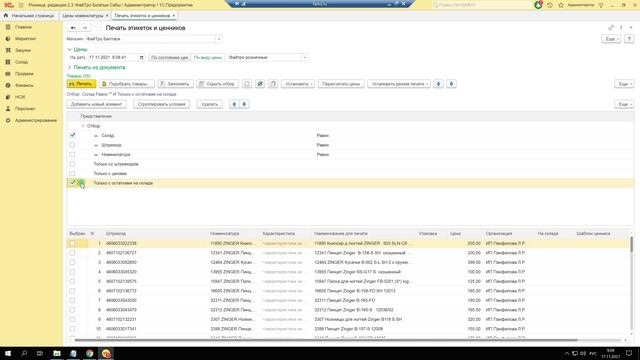
Task: Uncheck the Склад filter checkbox
Action: click(x=72, y=135)
